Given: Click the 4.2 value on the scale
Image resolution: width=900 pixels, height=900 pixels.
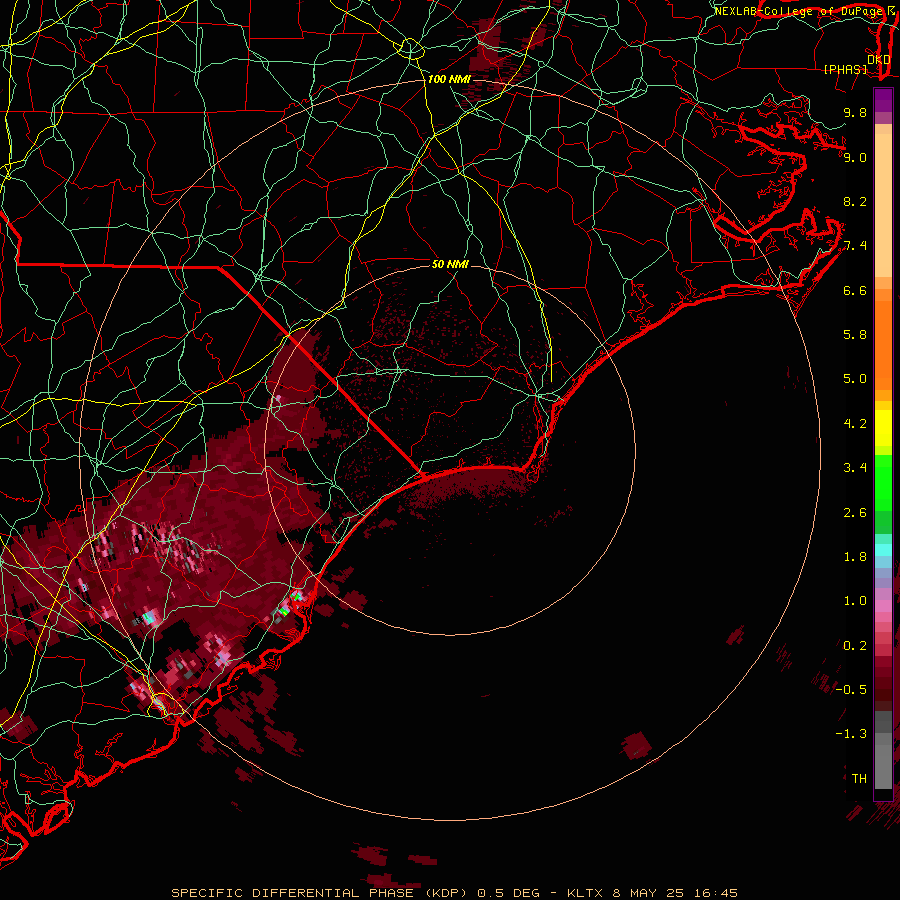Looking at the screenshot, I should pos(855,424).
